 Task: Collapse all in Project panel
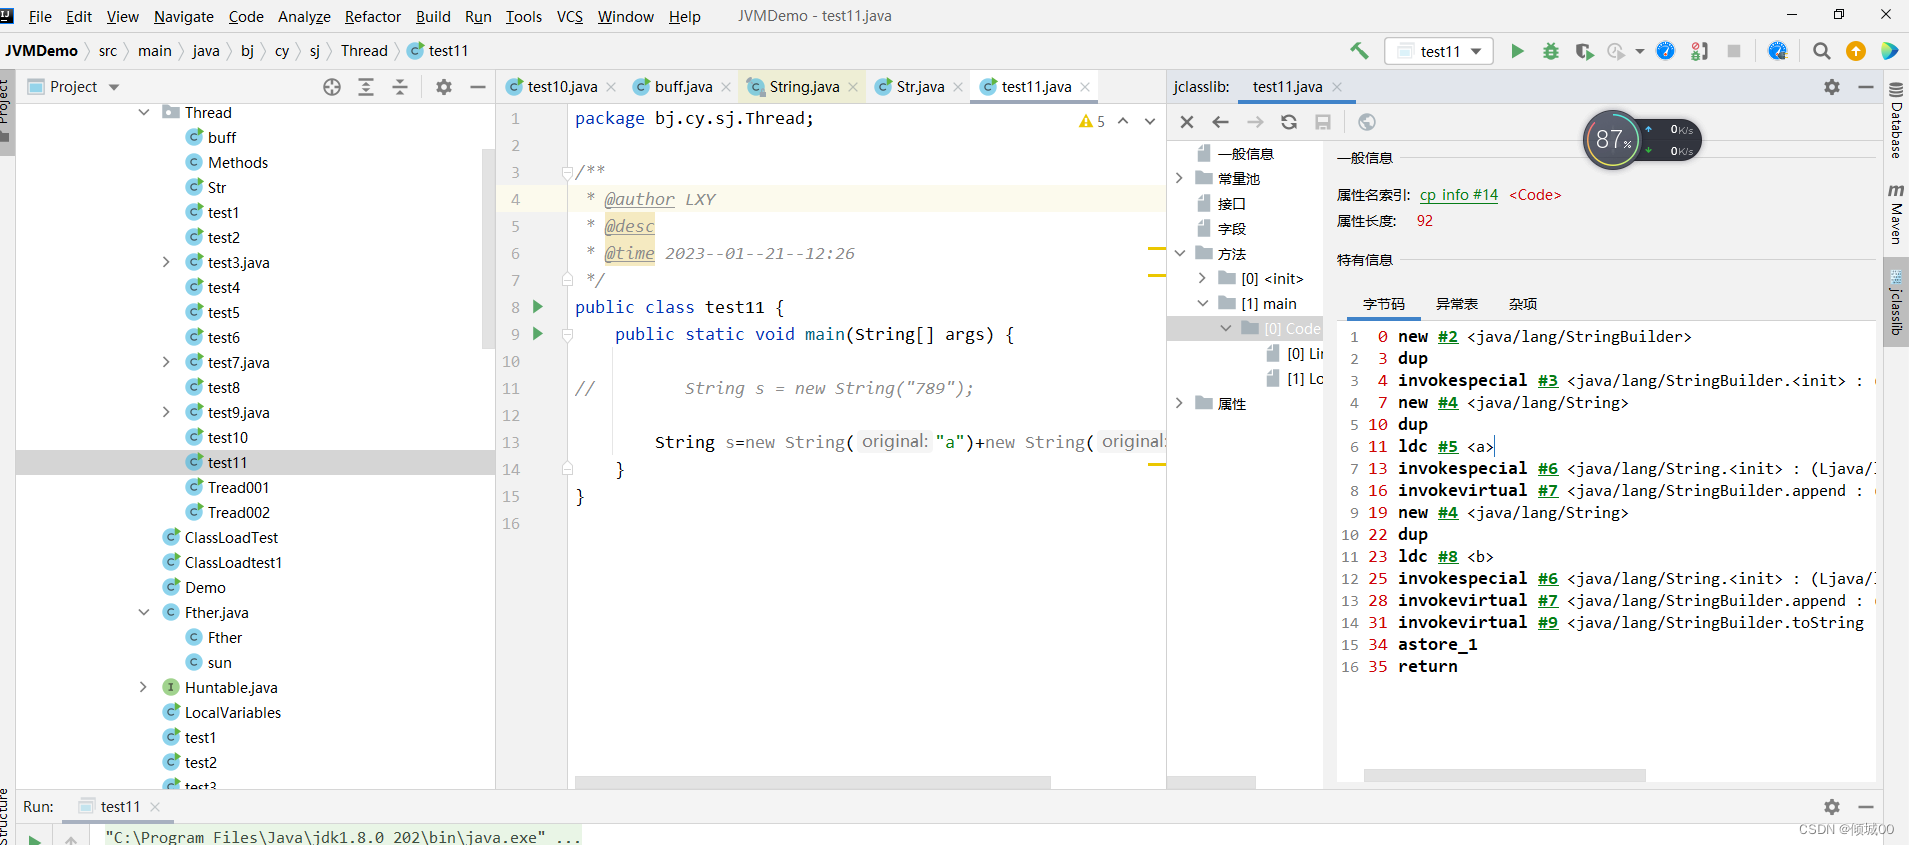[400, 87]
